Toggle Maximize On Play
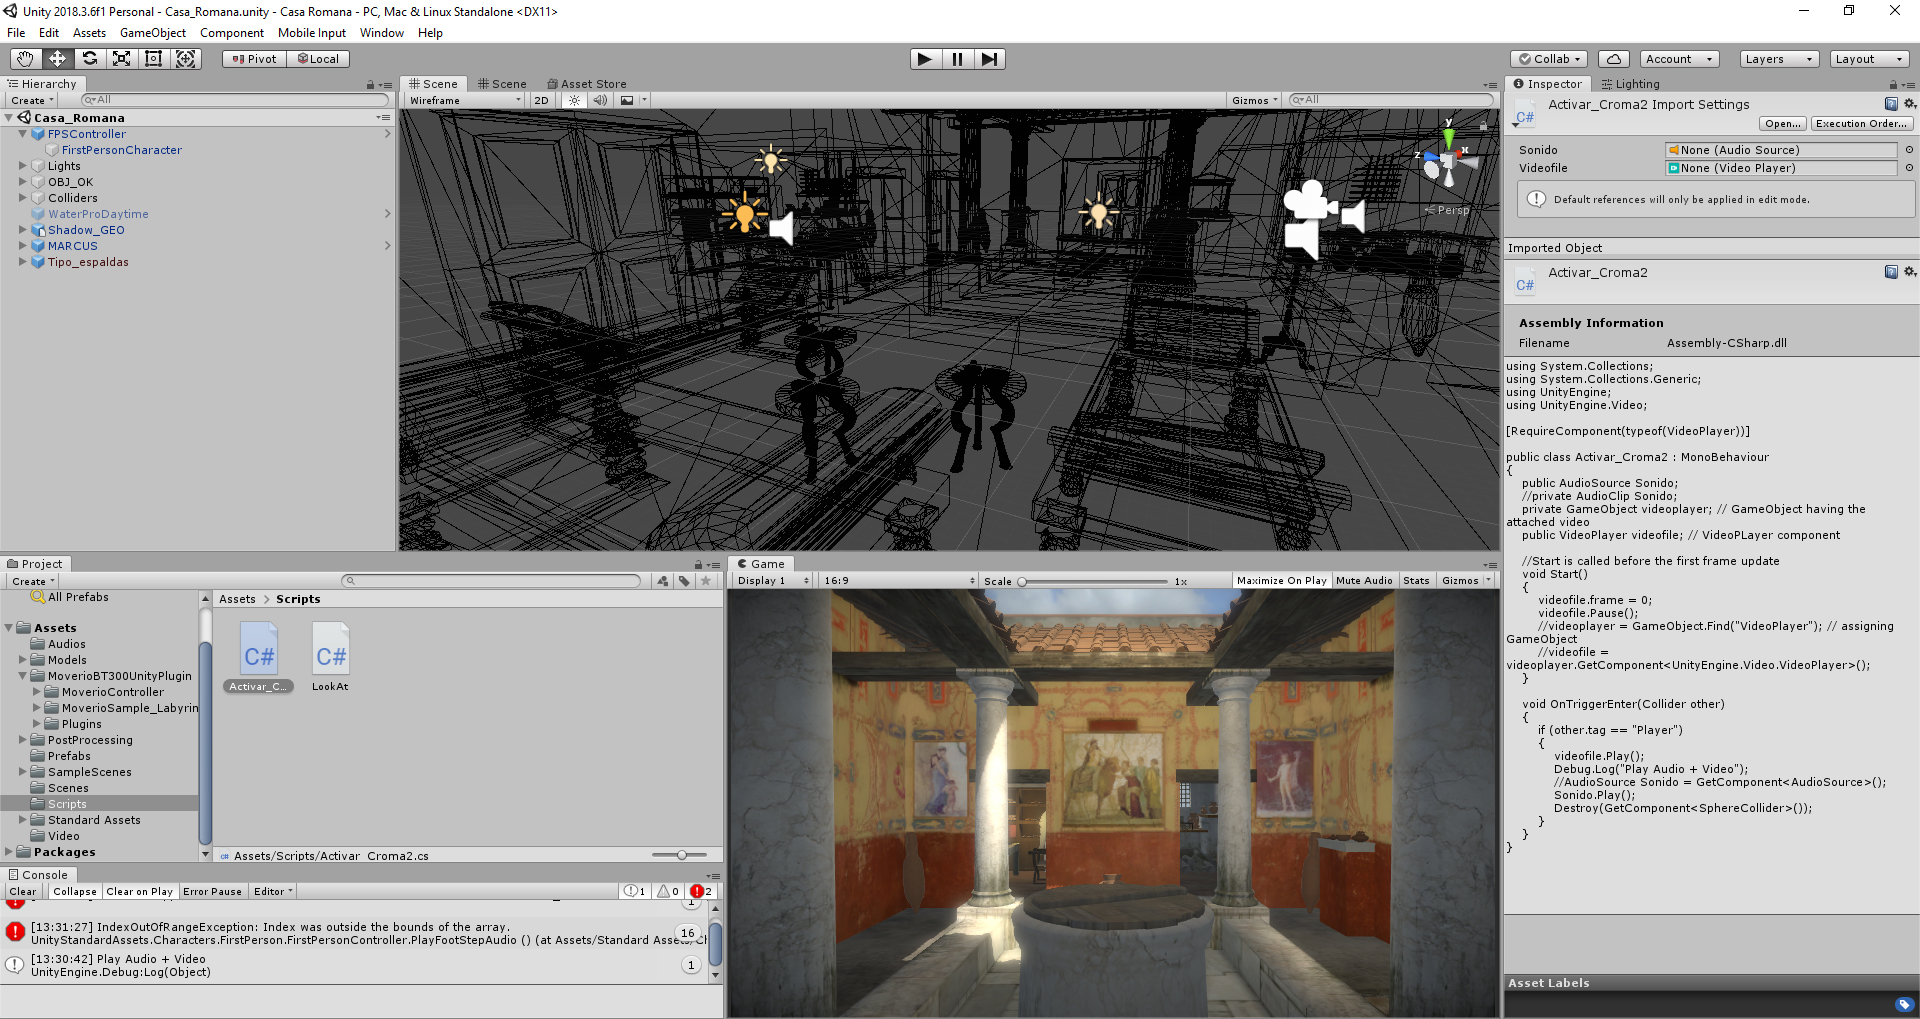 click(x=1281, y=581)
